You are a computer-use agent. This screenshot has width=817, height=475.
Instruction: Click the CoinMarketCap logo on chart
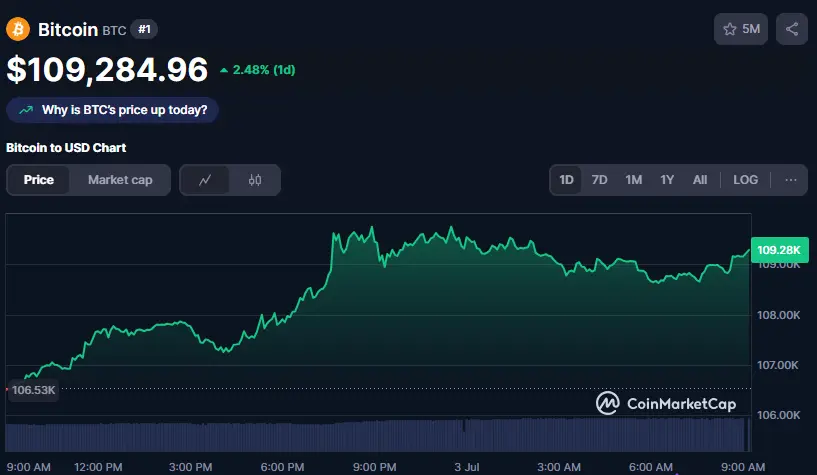tap(666, 403)
